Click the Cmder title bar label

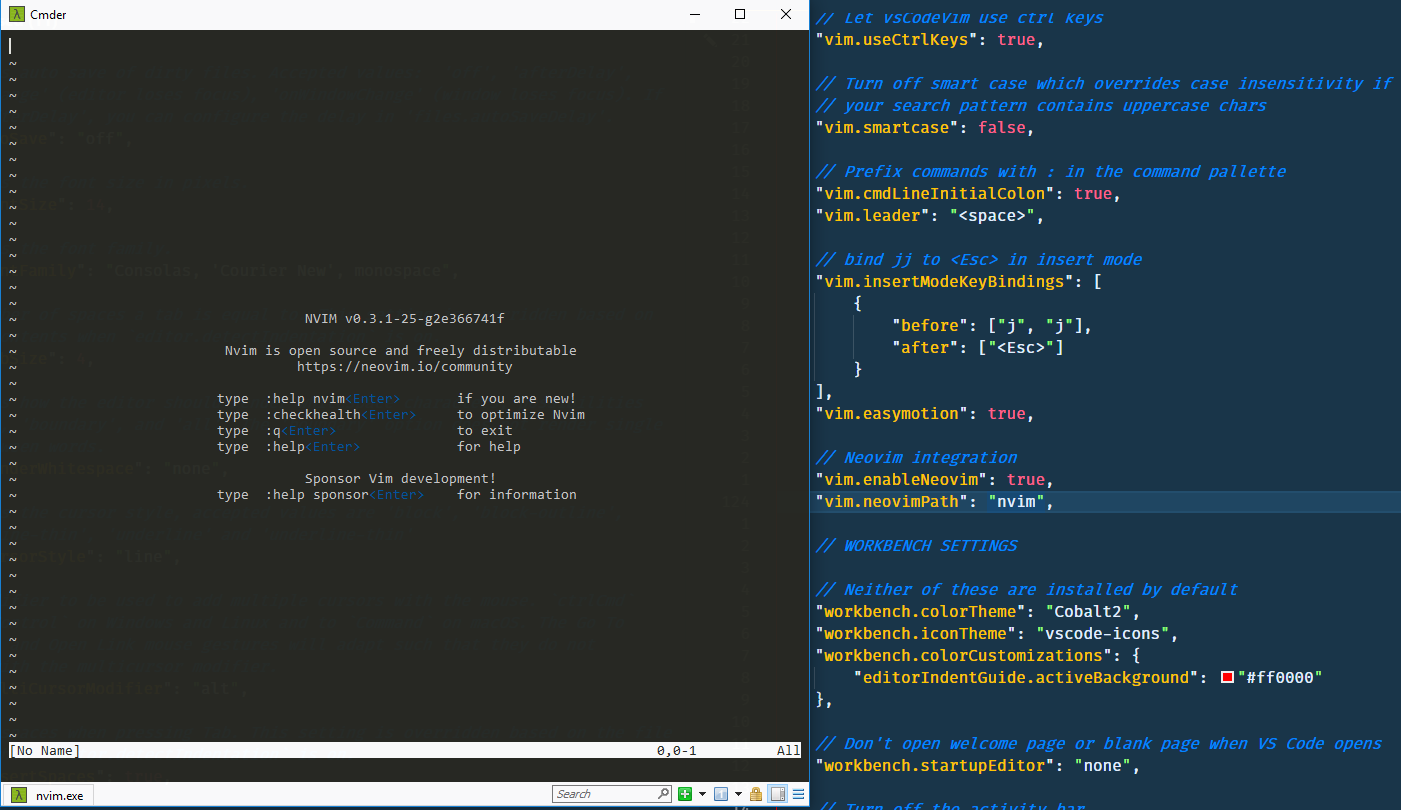47,14
